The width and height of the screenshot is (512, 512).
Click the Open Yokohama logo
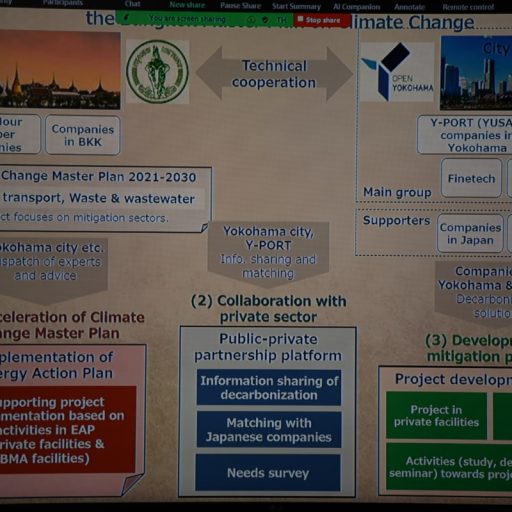click(397, 72)
